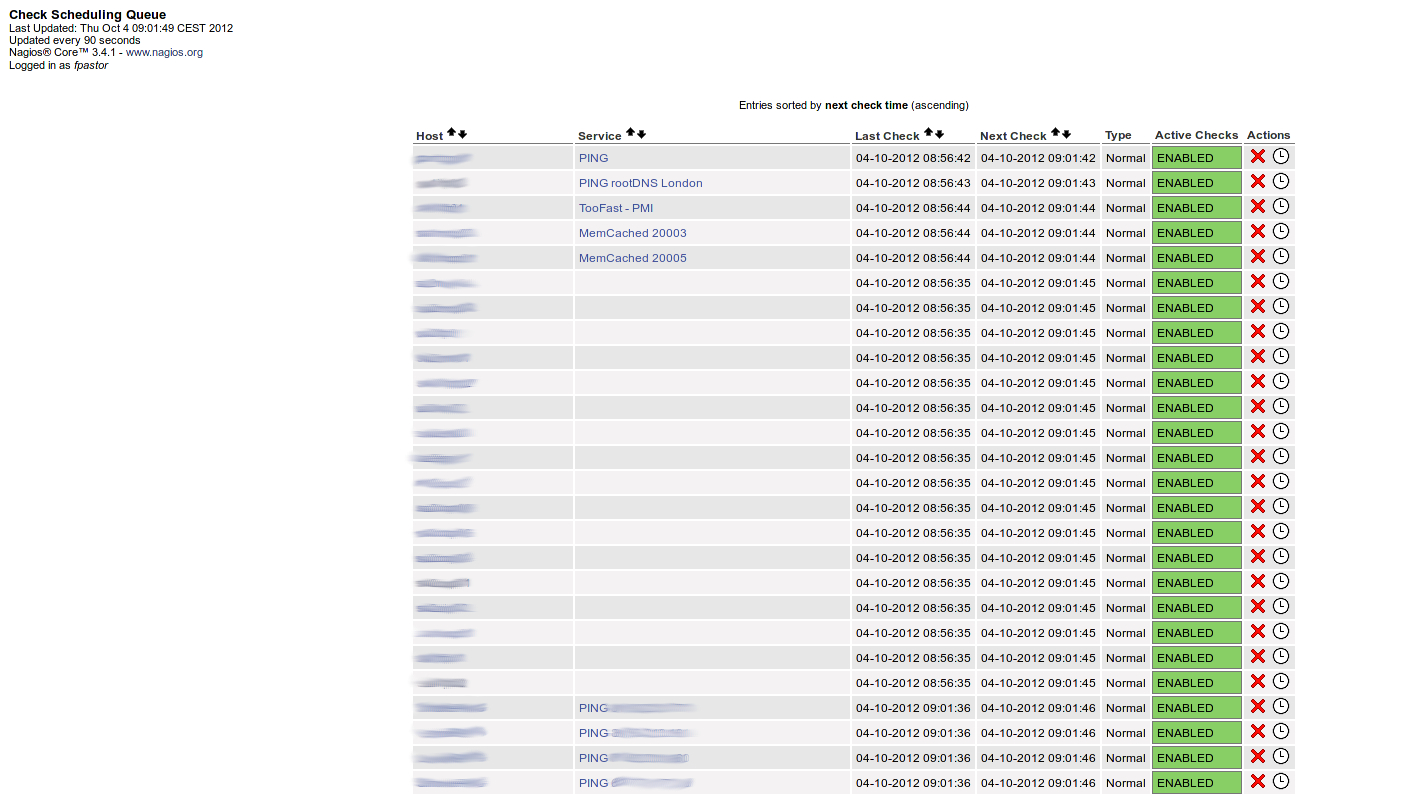Sort Host column descending with down arrow
Viewport: 1425px width, 794px height.
tap(462, 134)
